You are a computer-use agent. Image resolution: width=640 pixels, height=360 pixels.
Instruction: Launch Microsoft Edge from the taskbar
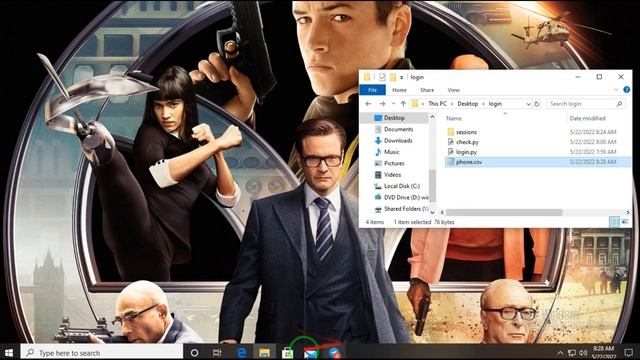point(241,353)
